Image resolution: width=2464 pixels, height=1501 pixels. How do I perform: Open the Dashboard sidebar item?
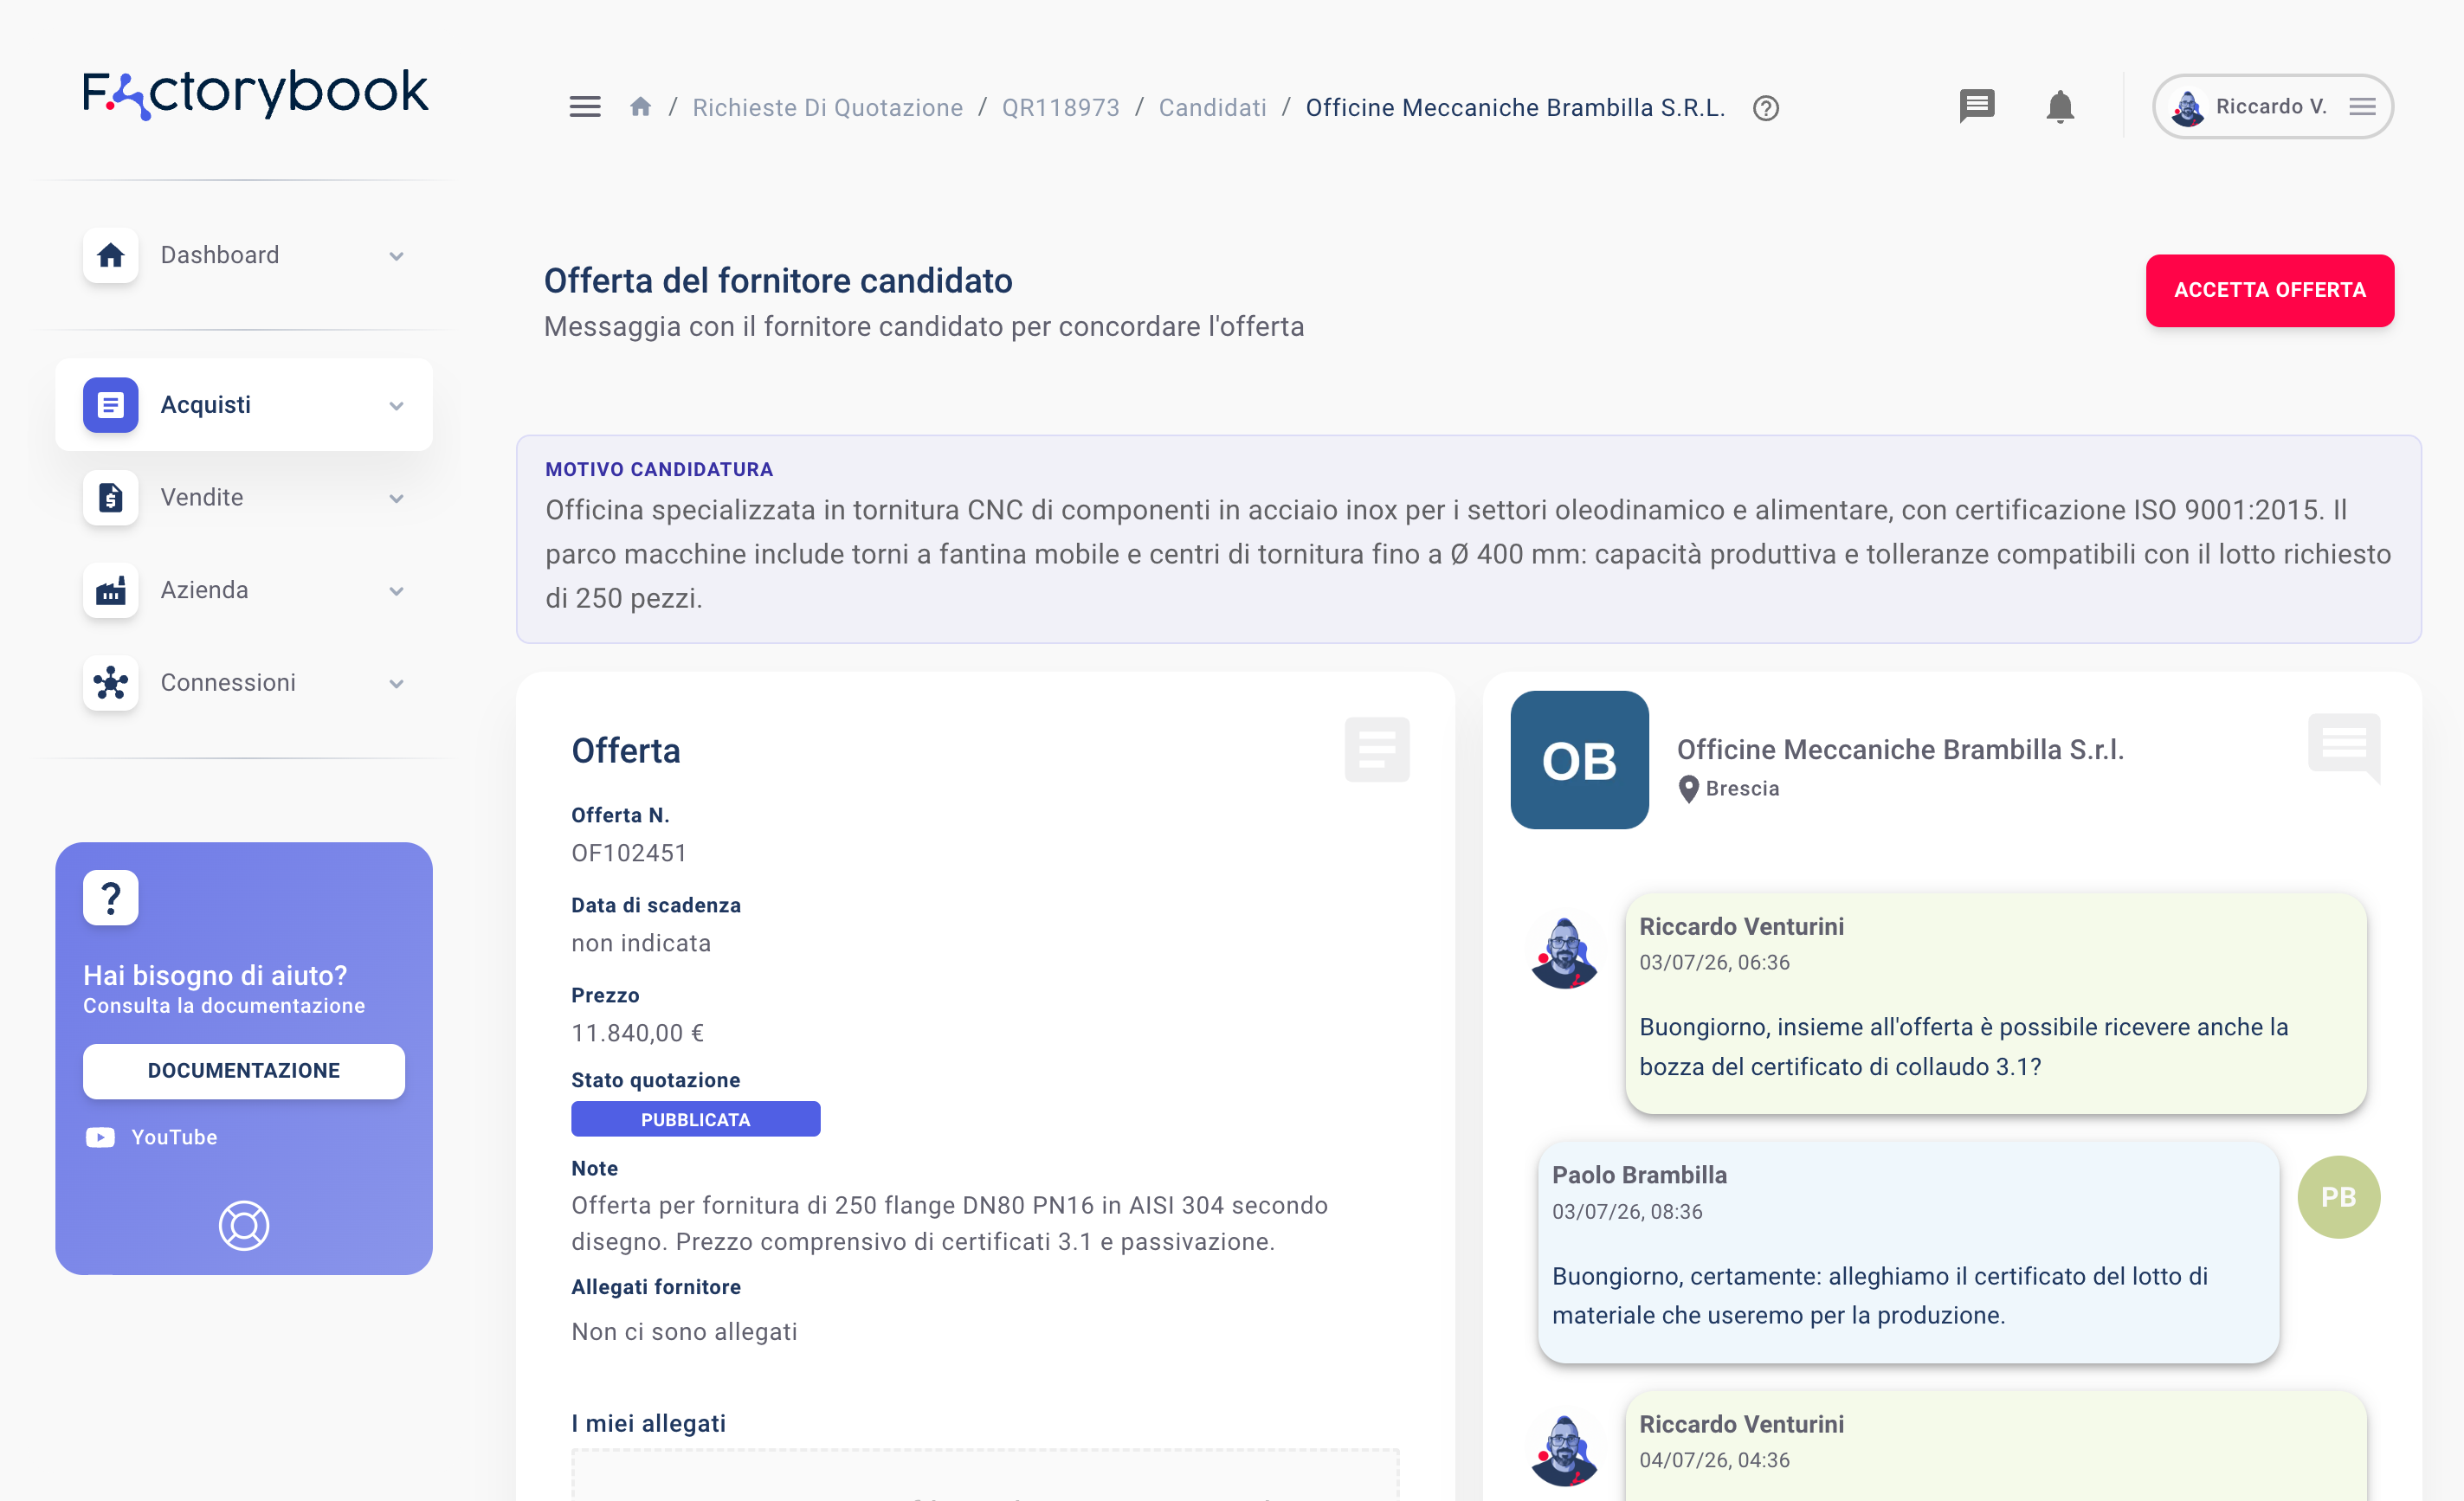[x=244, y=256]
